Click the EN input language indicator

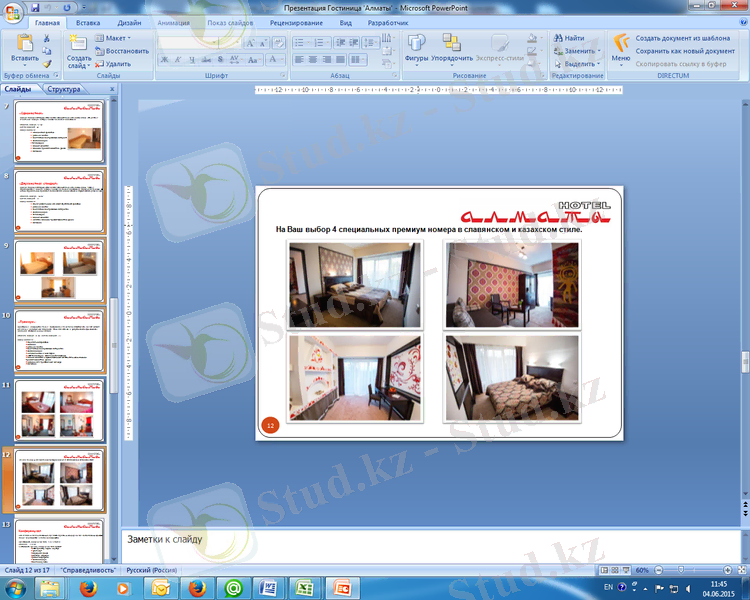pos(608,587)
